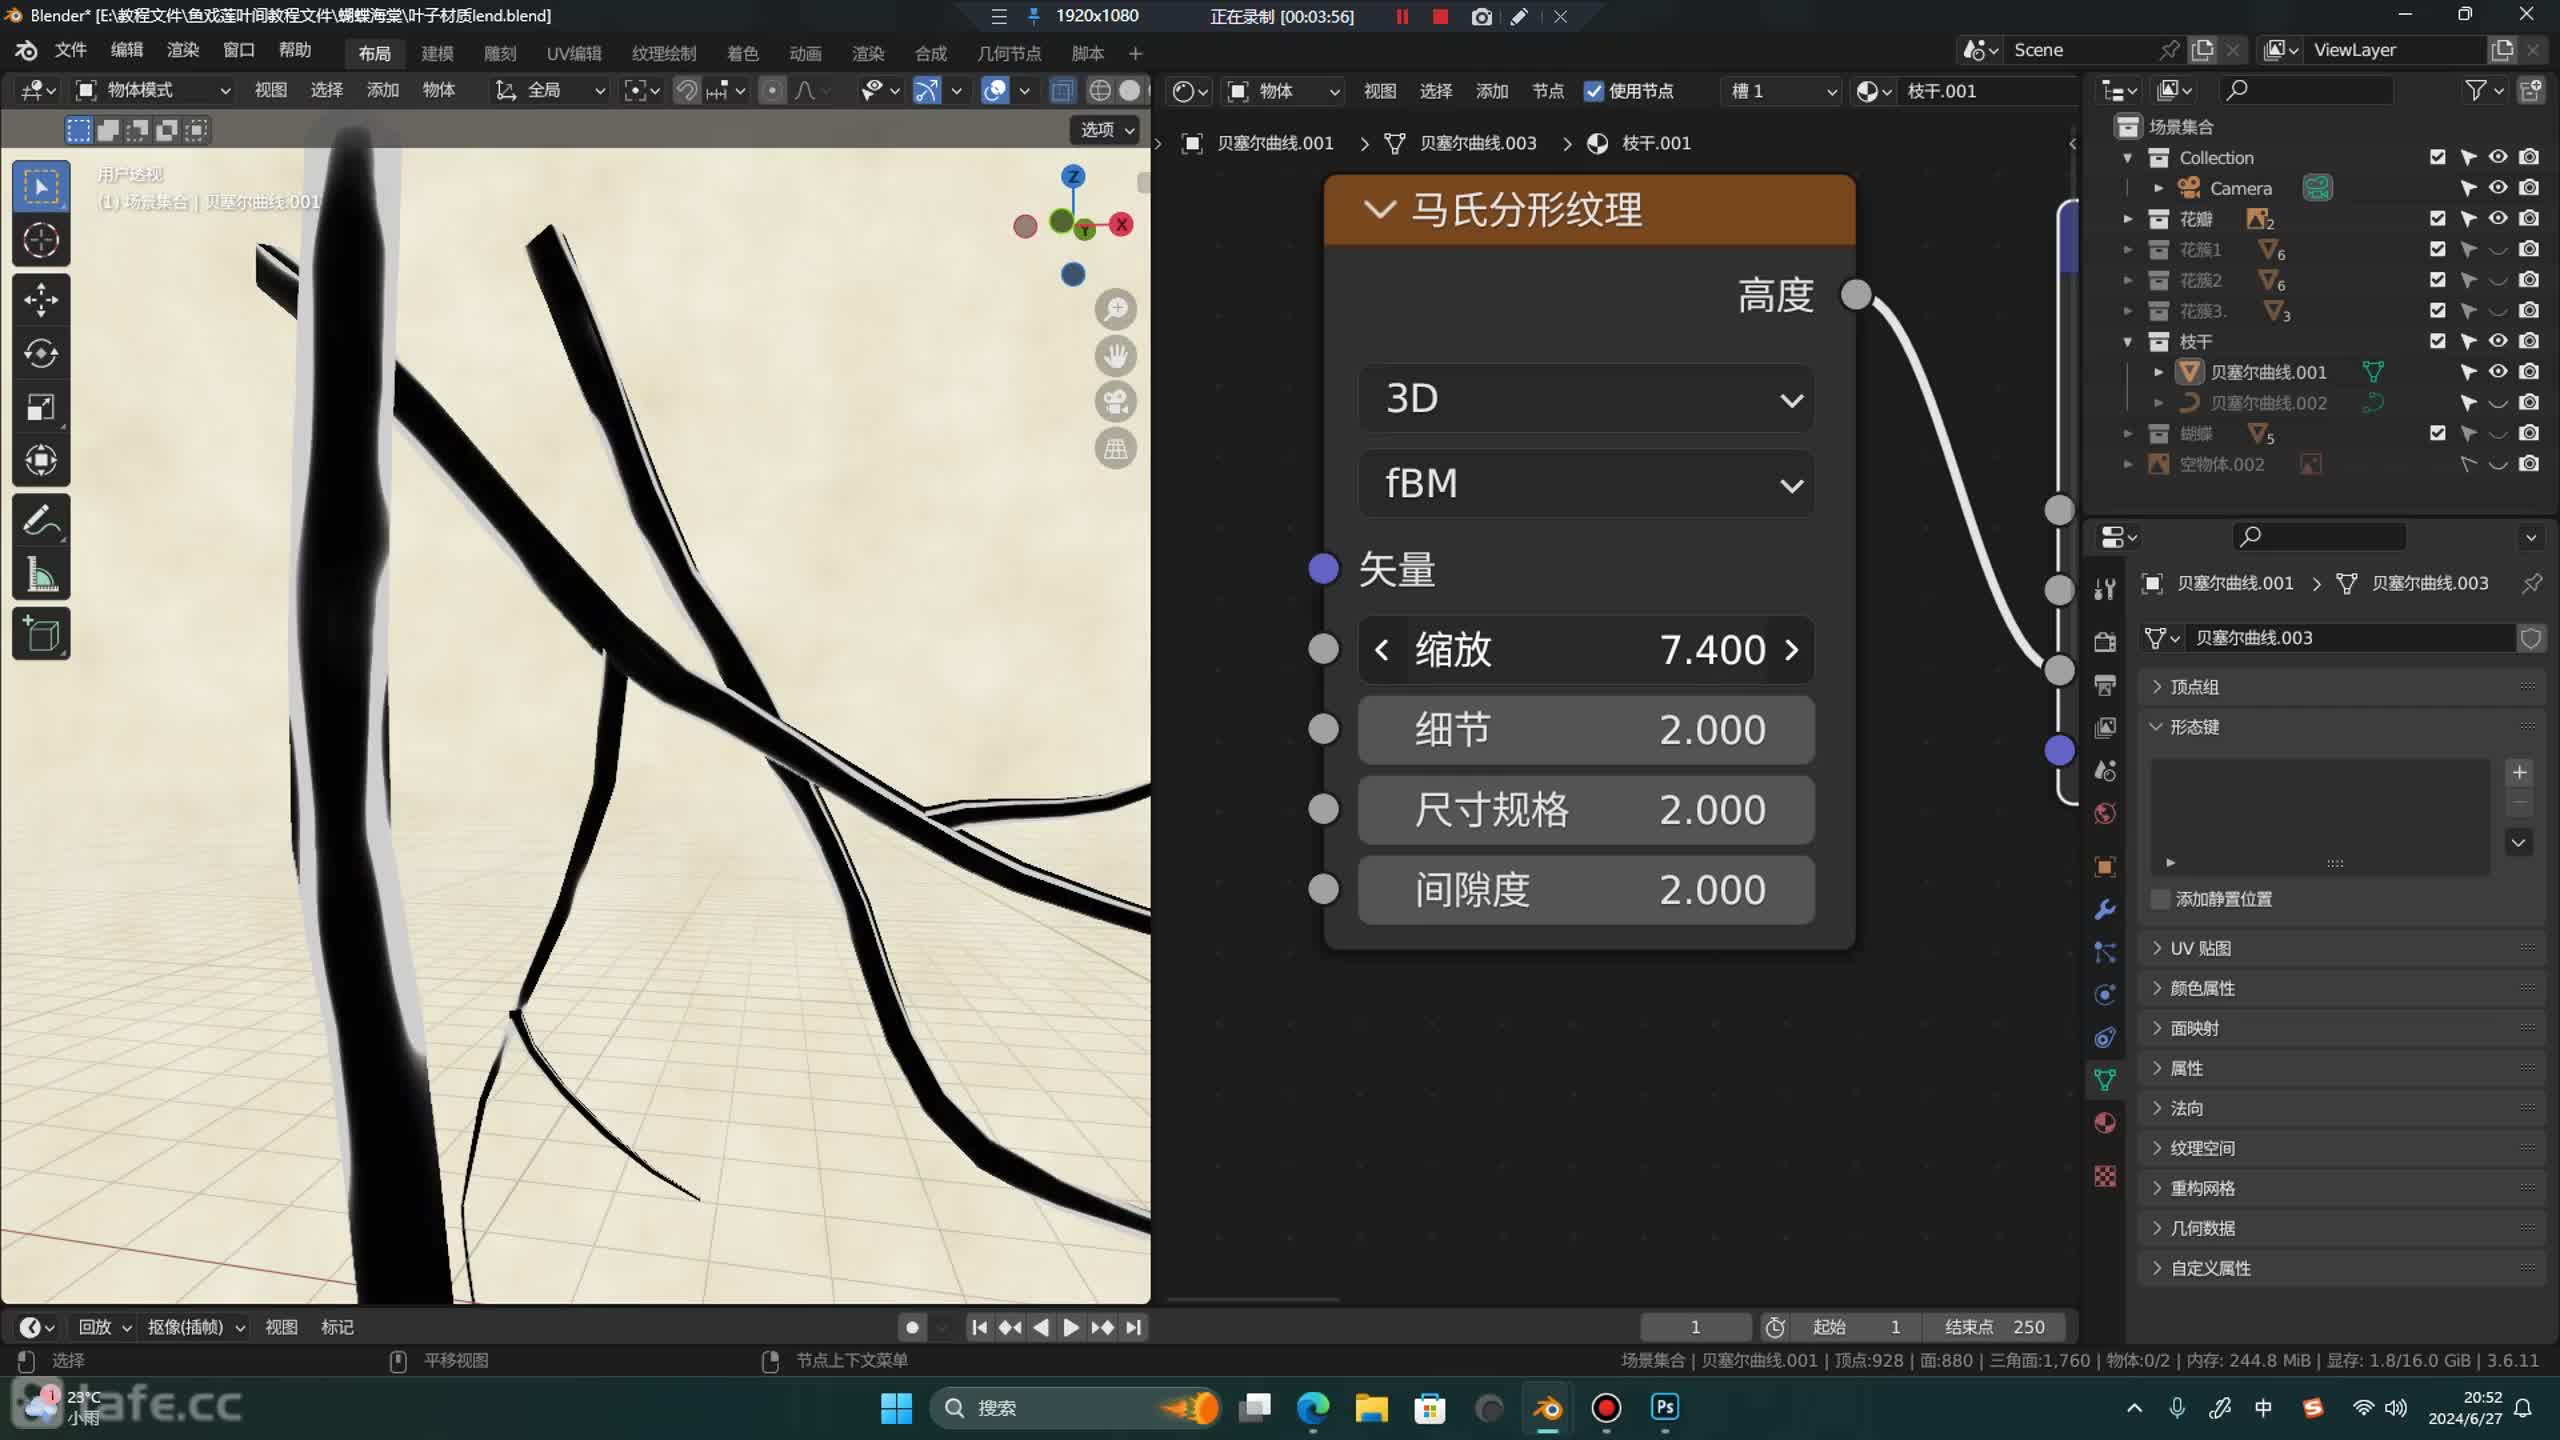
Task: Hide Camera with its eye icon
Action: click(2498, 188)
